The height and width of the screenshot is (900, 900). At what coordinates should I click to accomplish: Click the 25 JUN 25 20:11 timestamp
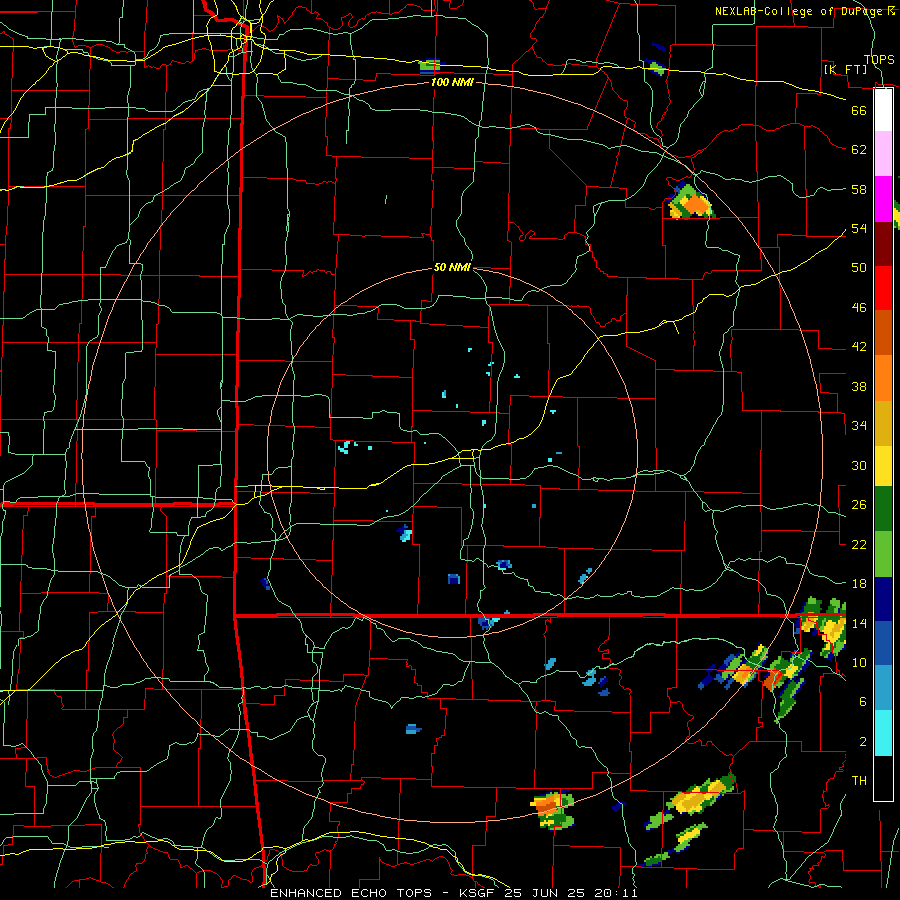571,893
